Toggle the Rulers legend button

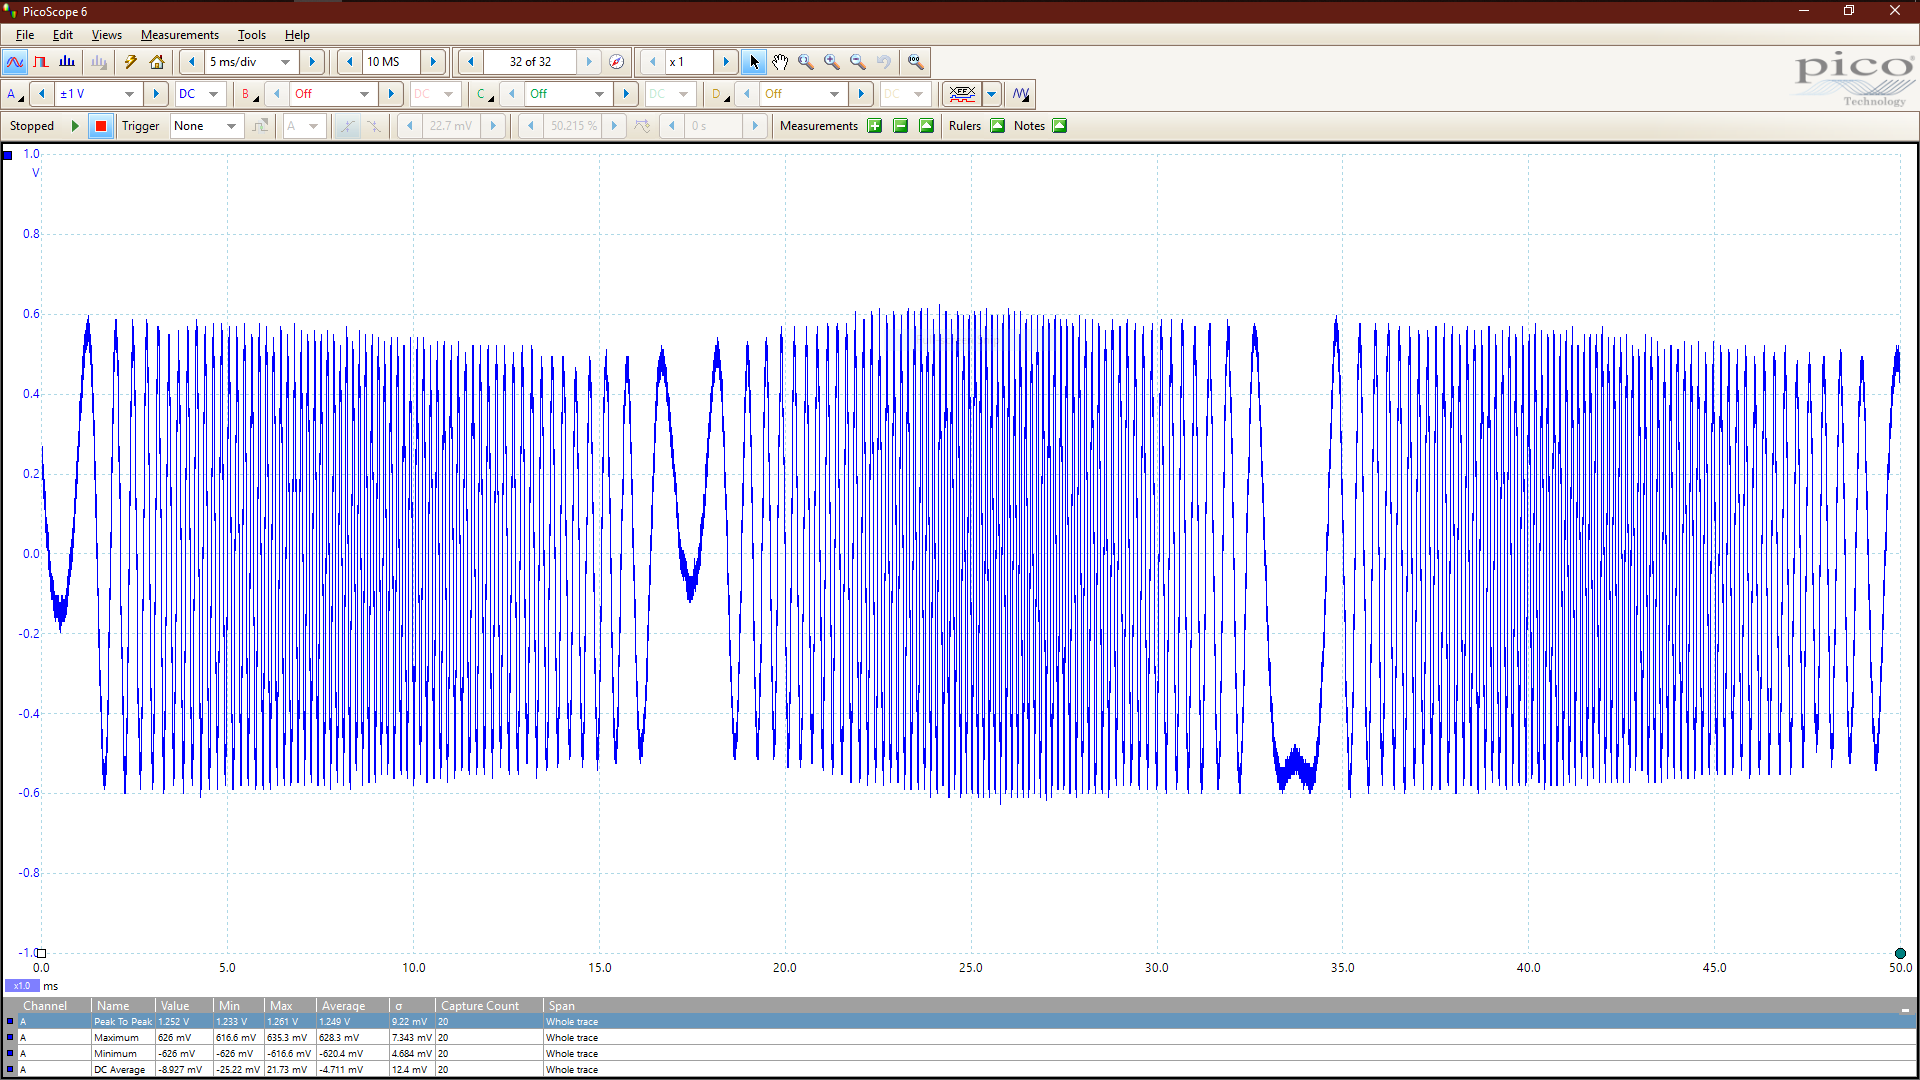(997, 126)
